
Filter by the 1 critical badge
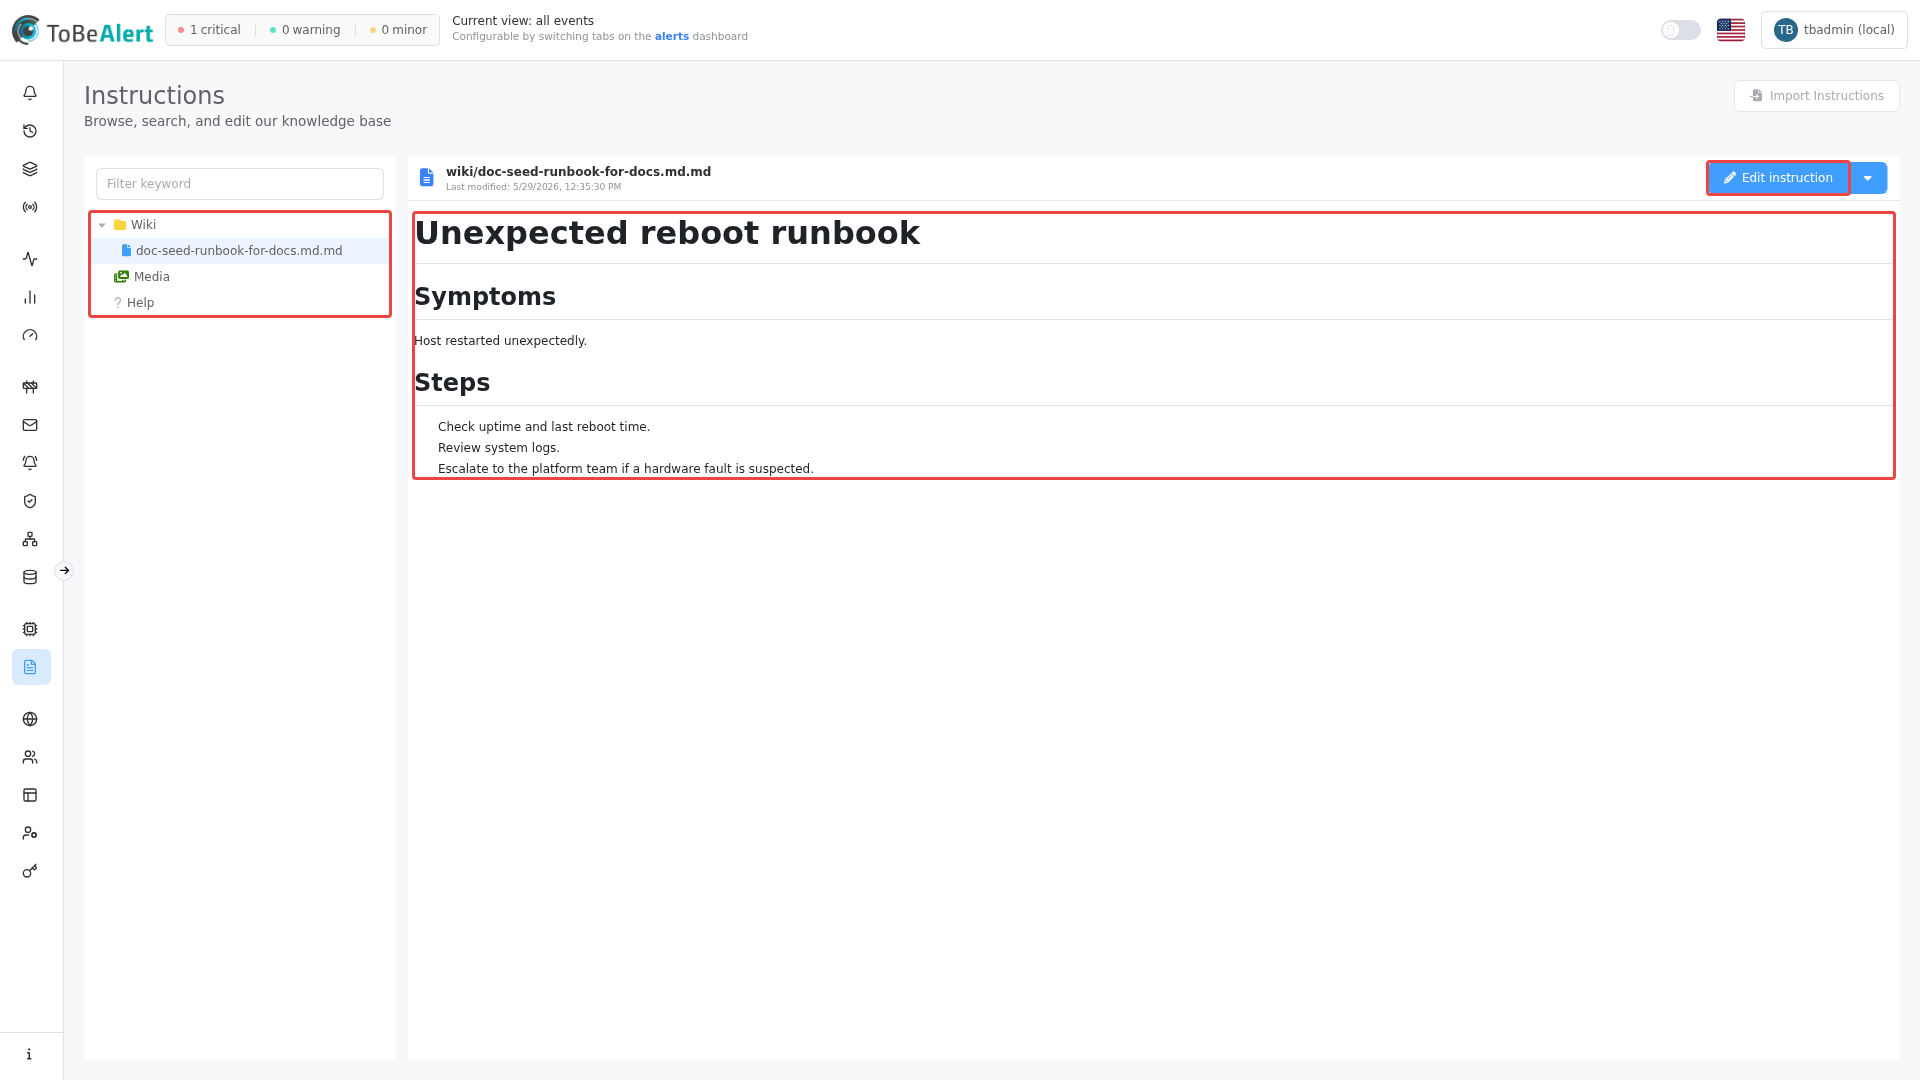[209, 30]
